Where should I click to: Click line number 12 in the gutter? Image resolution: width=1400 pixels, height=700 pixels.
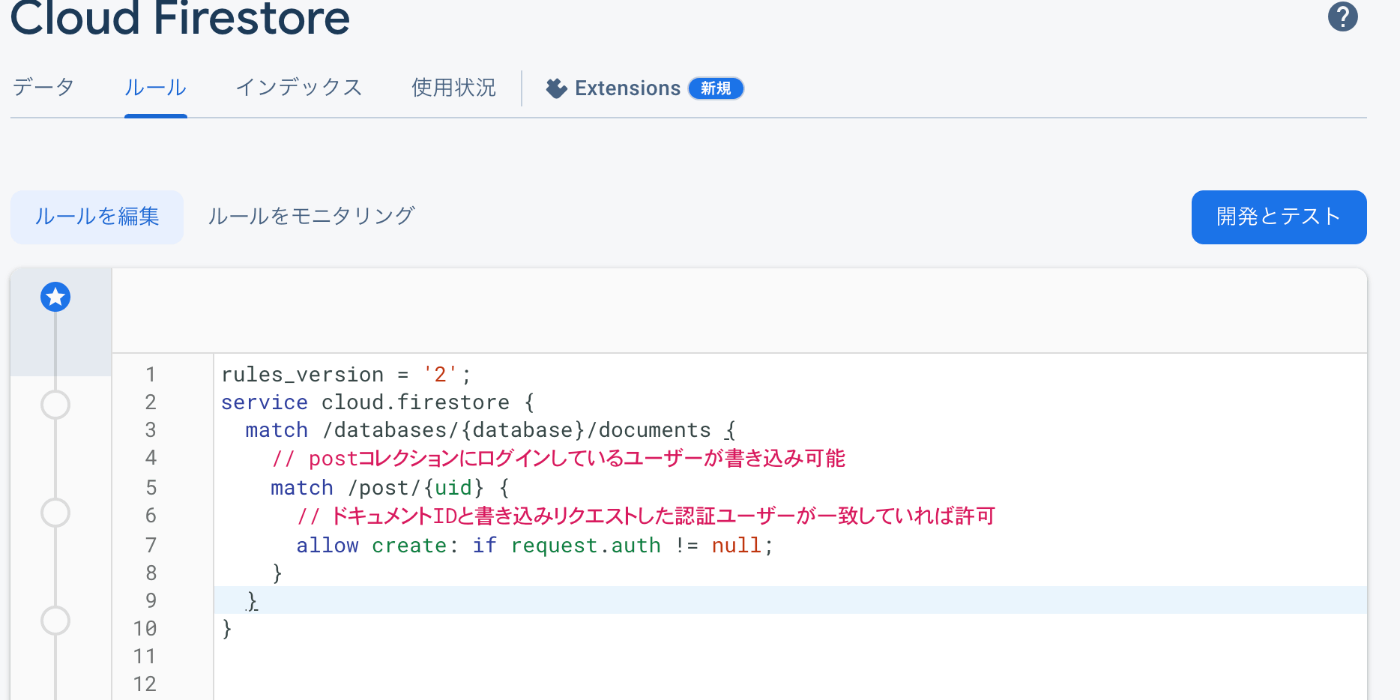point(145,684)
